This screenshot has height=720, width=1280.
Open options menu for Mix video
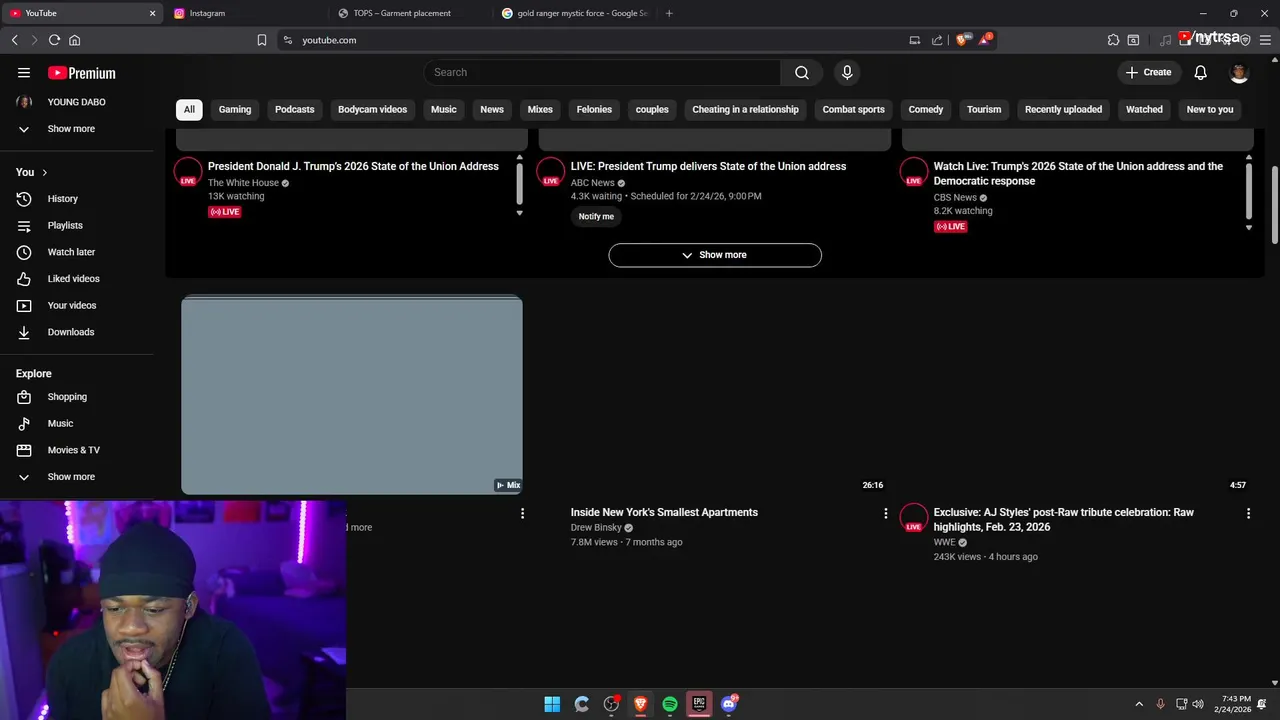click(522, 513)
